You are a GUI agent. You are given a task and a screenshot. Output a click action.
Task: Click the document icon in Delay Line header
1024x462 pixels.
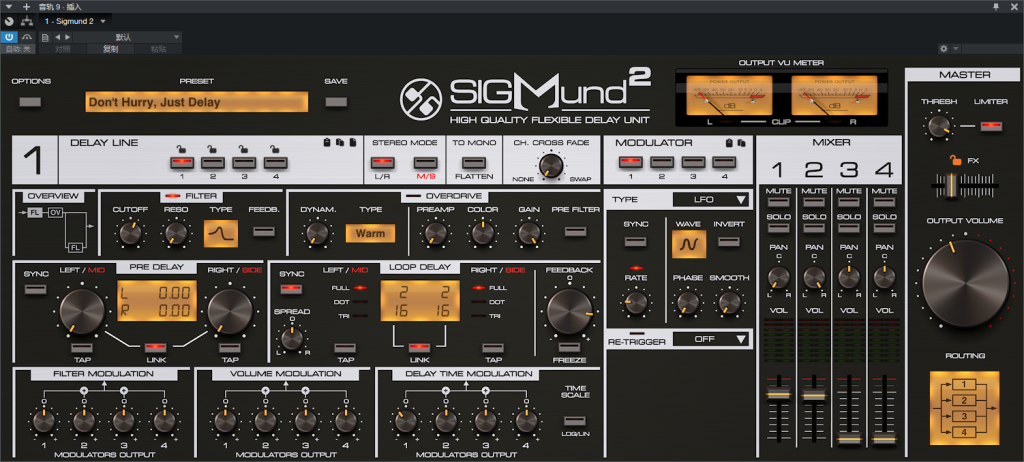tap(352, 142)
